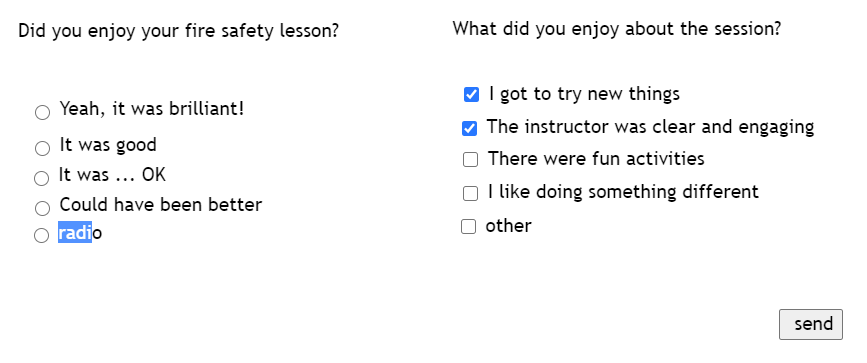This screenshot has height=363, width=867.
Task: Uncheck "The instructor was clear and engaging" checkbox
Action: (469, 129)
